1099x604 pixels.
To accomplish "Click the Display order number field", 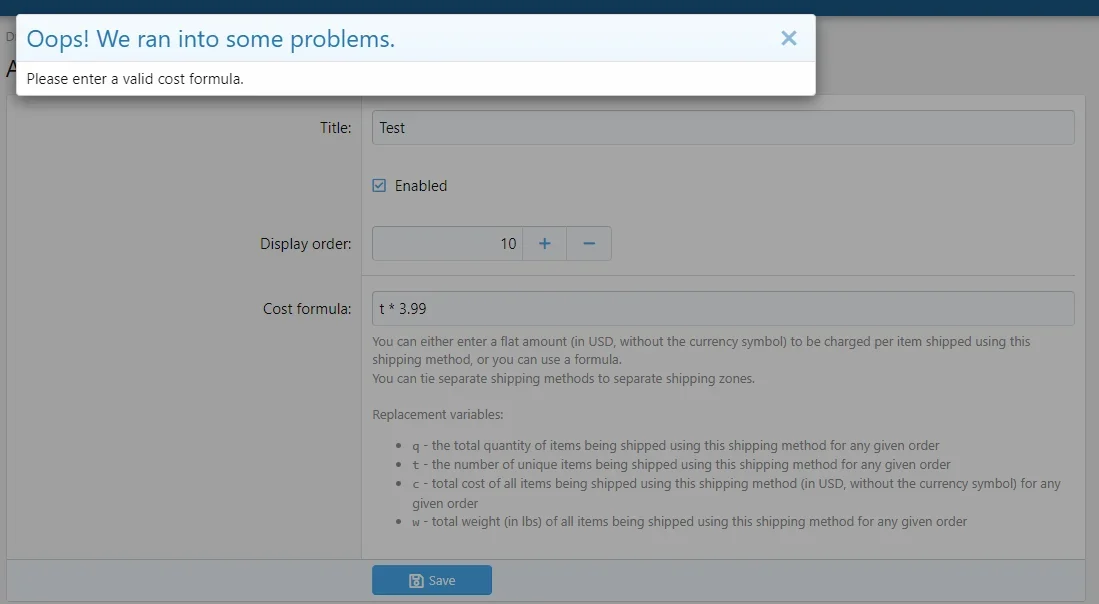I will pyautogui.click(x=447, y=244).
